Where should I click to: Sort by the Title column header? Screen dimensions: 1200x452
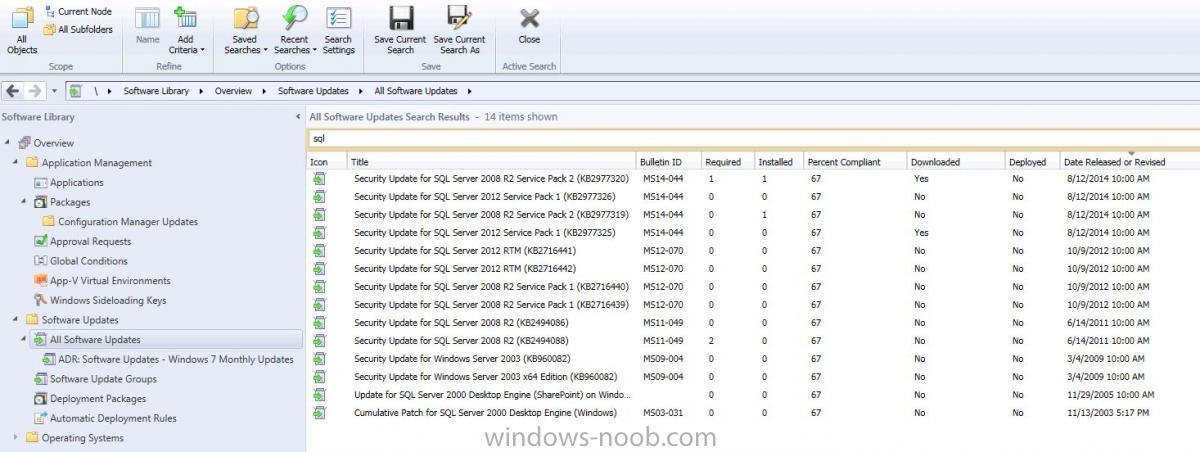pos(490,162)
